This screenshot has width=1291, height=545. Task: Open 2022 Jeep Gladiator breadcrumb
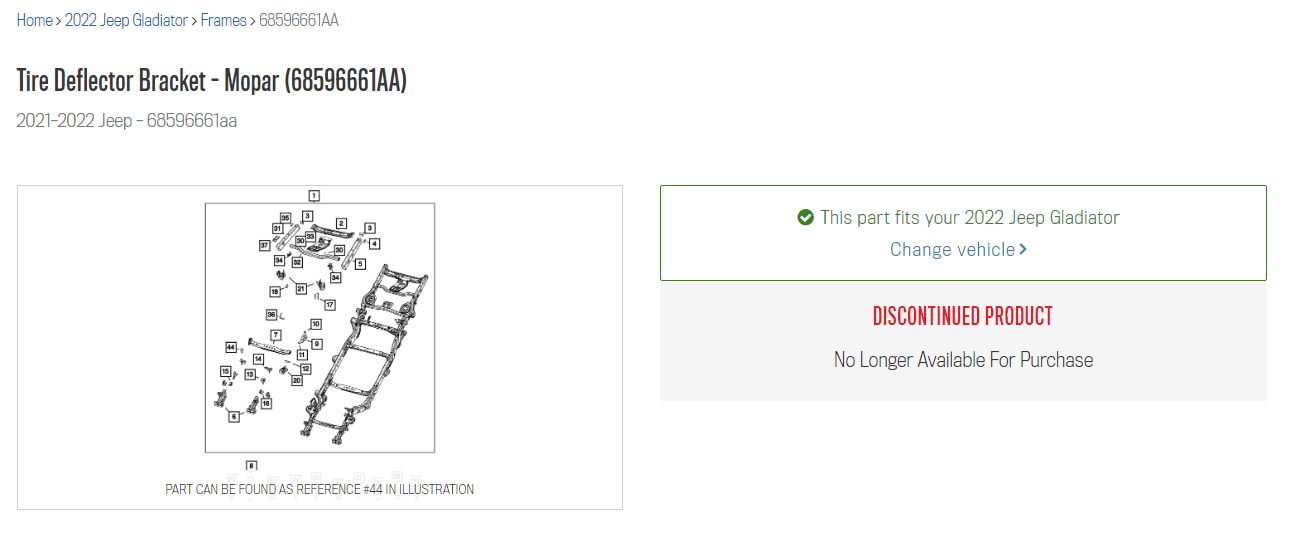126,20
